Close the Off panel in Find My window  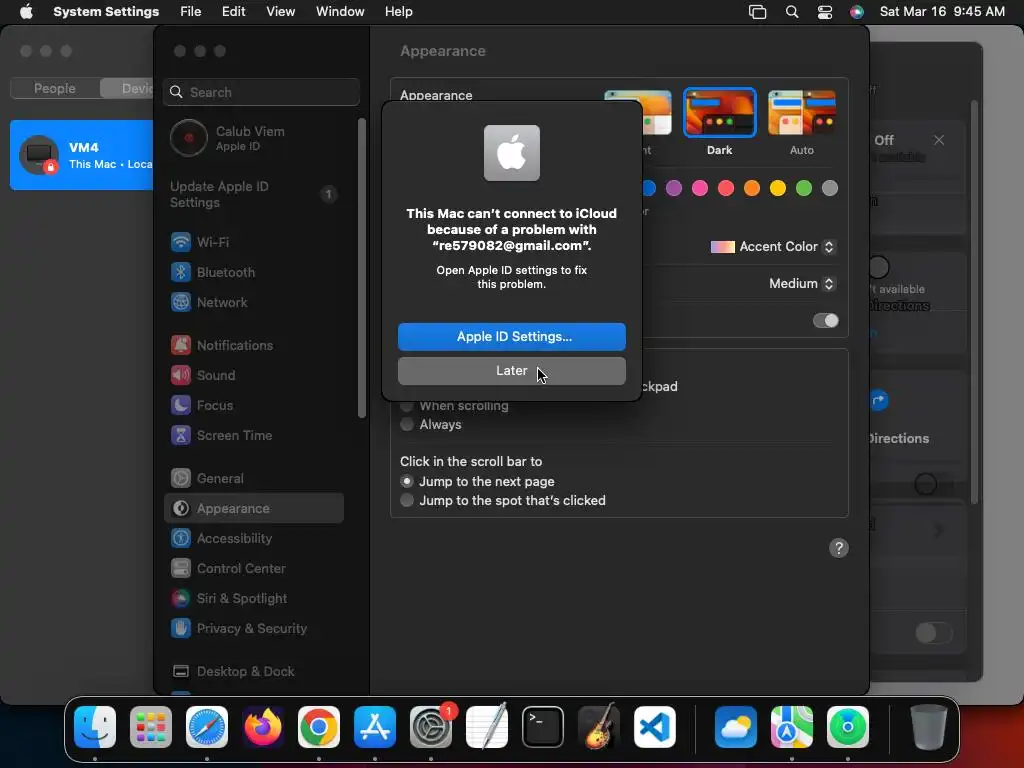(938, 140)
